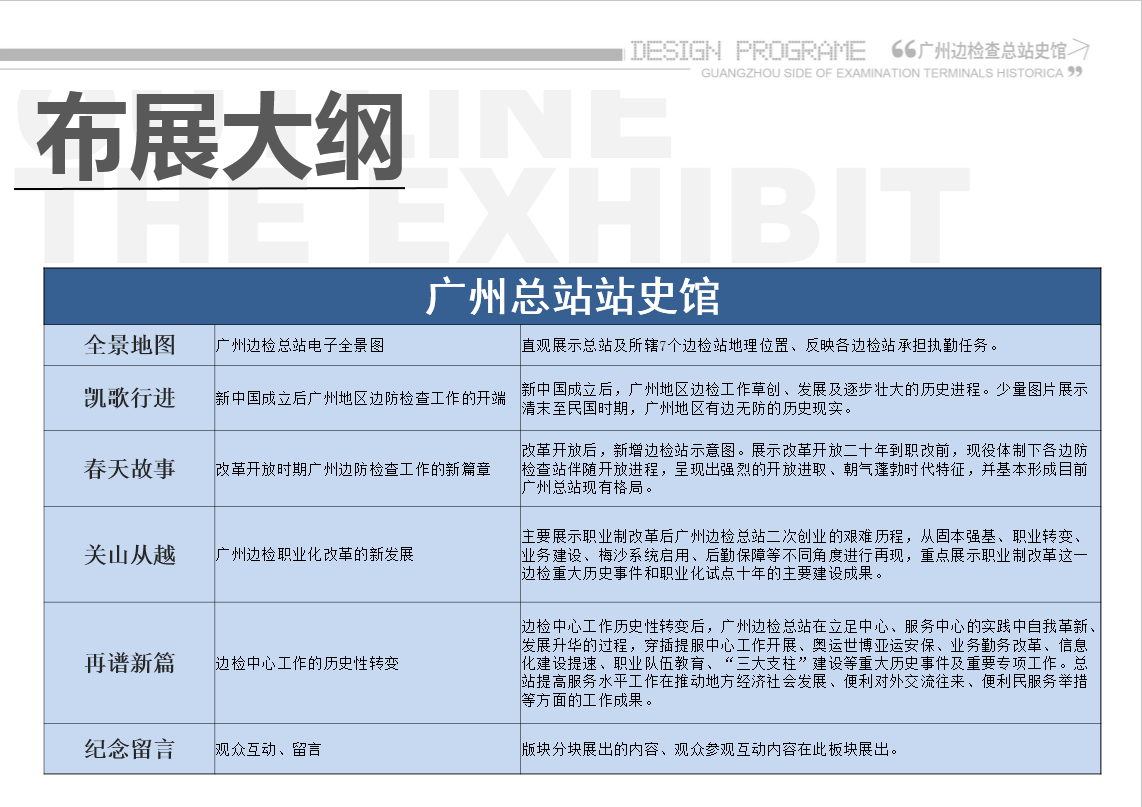
Task: Select the 纪念留言 row heading
Action: [129, 749]
